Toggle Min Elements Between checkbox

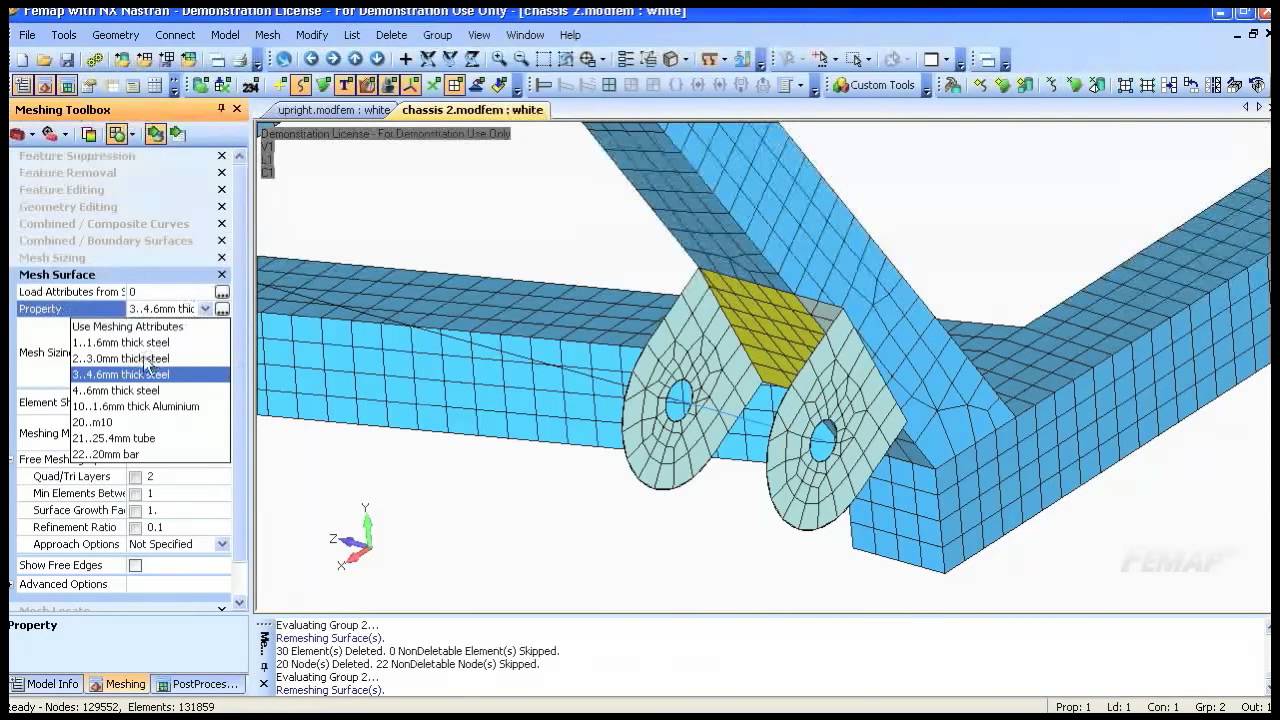(135, 494)
